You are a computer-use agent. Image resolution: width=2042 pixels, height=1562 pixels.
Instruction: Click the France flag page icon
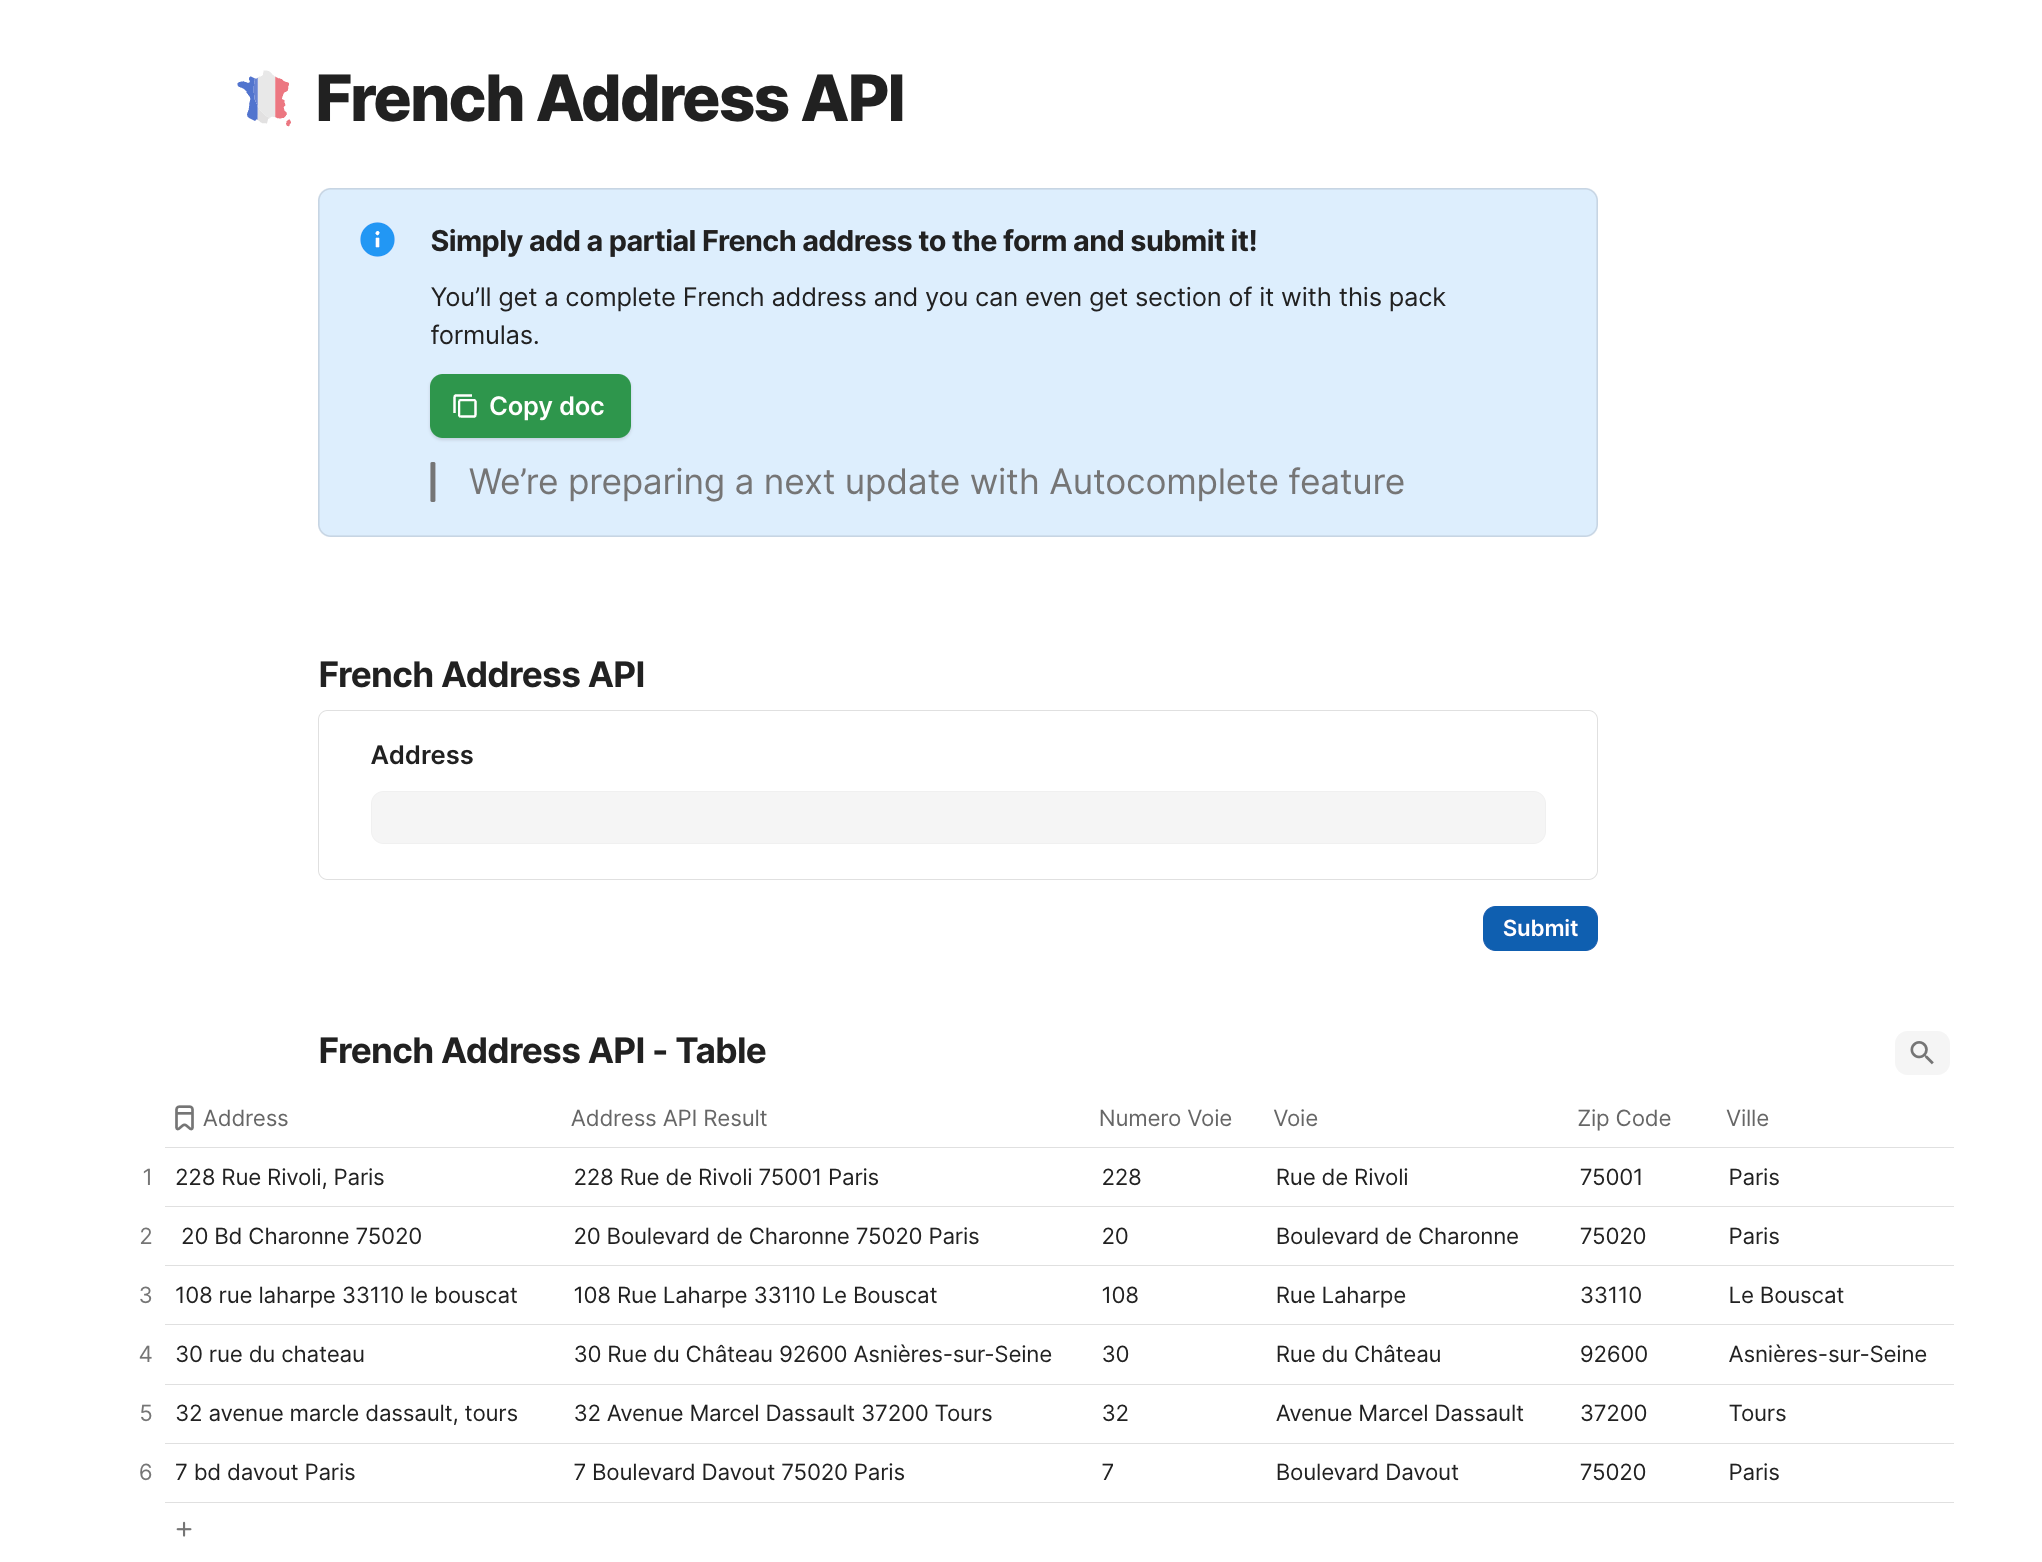(264, 98)
